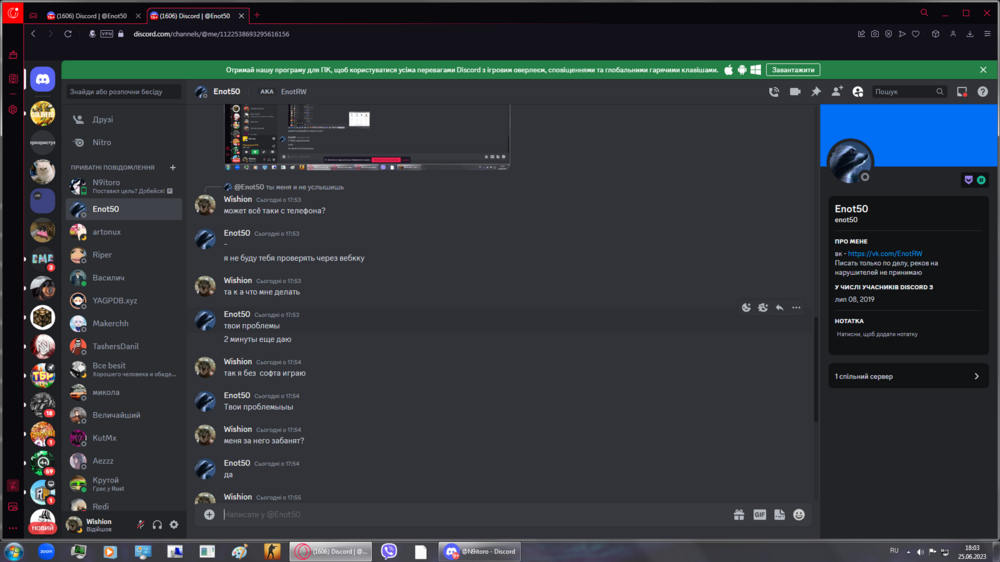1000x562 pixels.
Task: Open the микола direct message
Action: click(x=124, y=392)
